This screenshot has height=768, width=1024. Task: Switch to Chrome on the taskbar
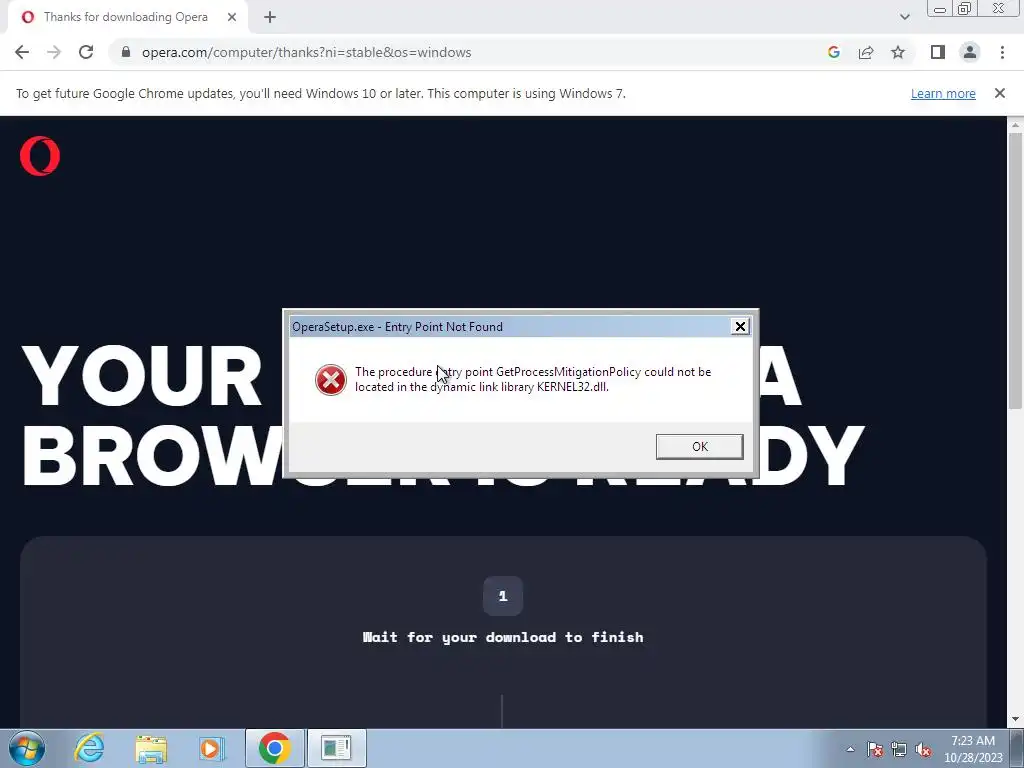click(x=274, y=748)
